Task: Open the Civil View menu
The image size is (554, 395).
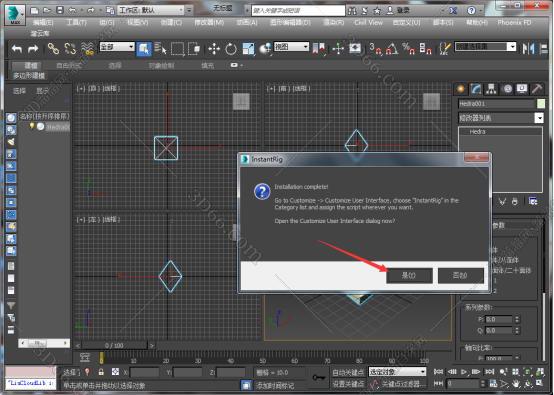Action: [x=369, y=23]
